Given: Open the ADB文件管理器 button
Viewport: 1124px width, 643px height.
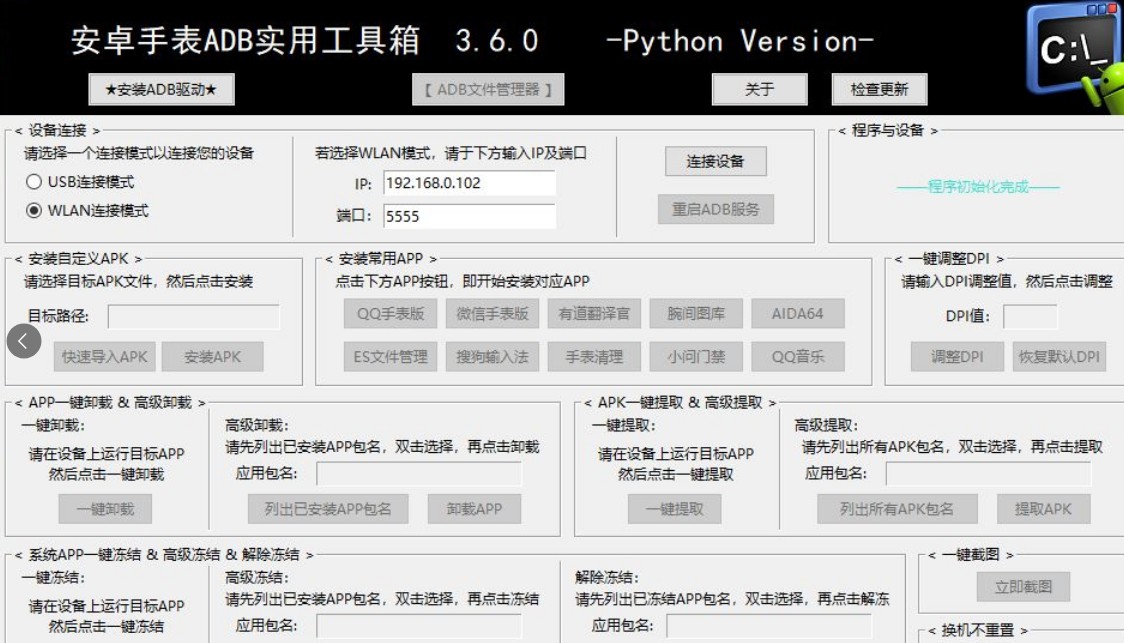Looking at the screenshot, I should point(488,89).
